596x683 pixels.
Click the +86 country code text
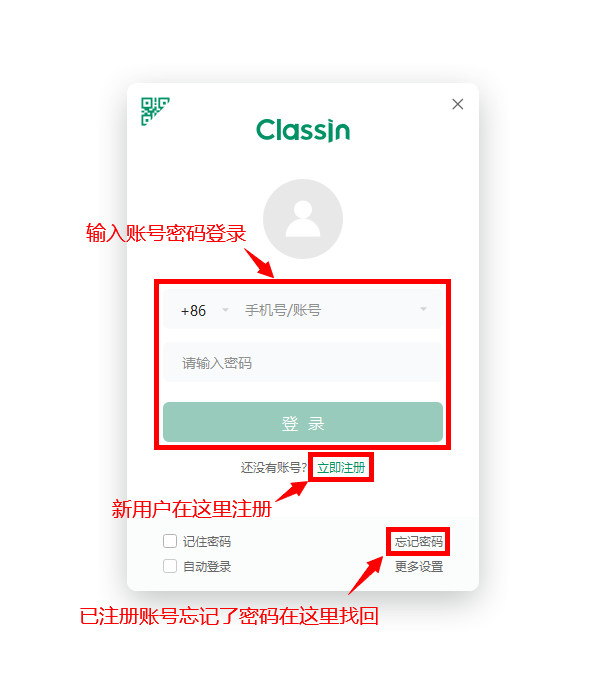pyautogui.click(x=193, y=311)
